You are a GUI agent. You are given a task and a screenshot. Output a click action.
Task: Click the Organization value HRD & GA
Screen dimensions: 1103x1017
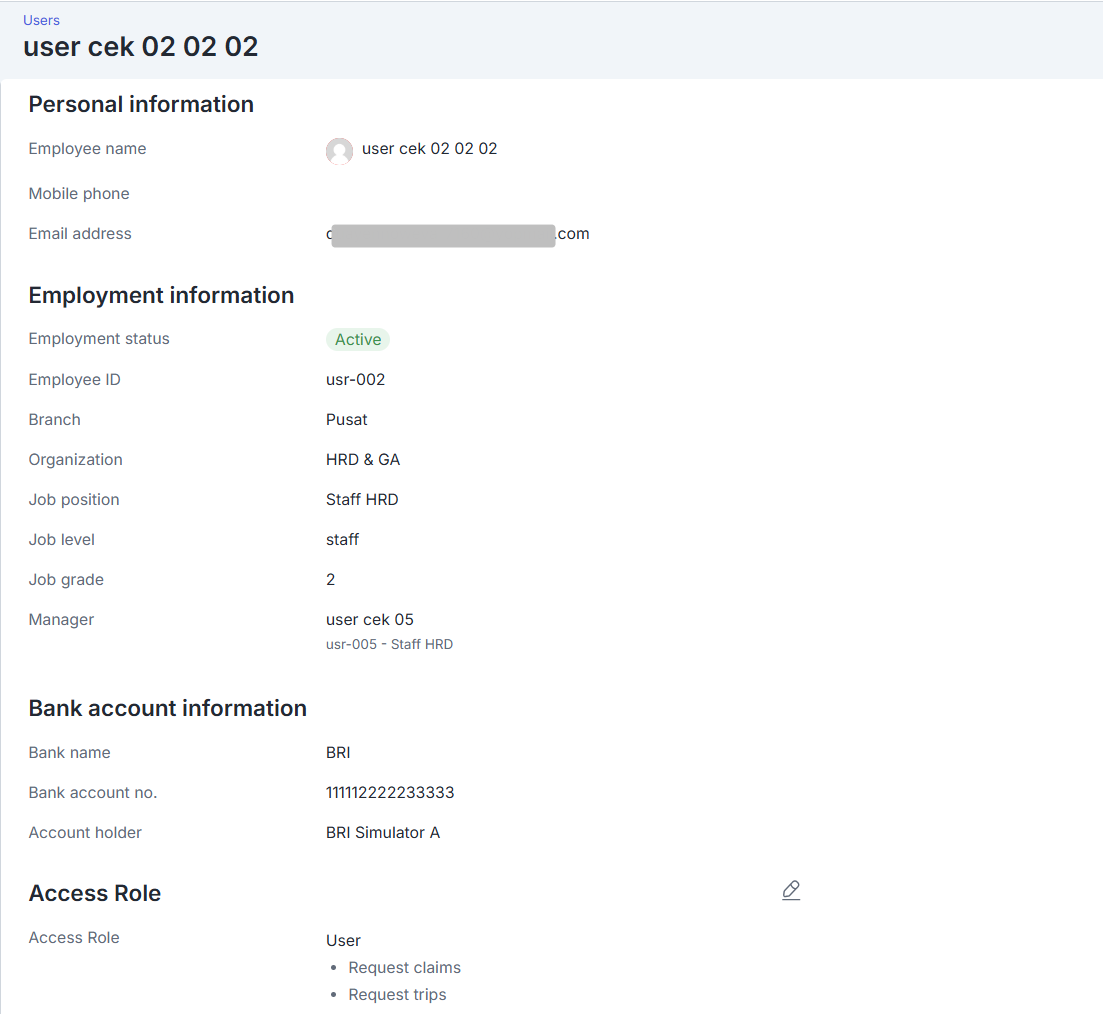click(362, 460)
